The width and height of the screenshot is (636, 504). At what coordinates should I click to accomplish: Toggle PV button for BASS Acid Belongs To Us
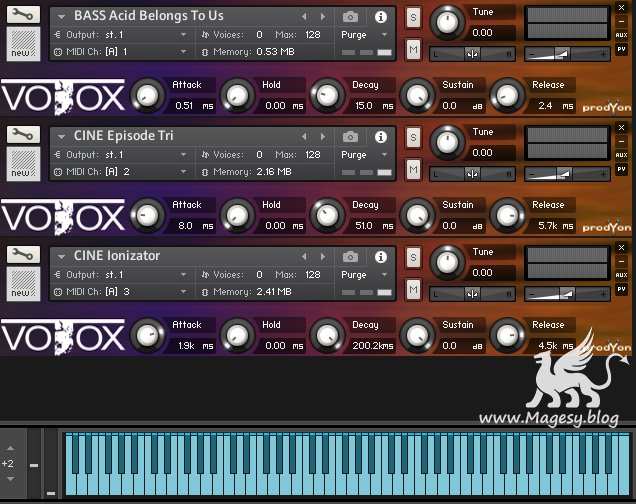(621, 49)
